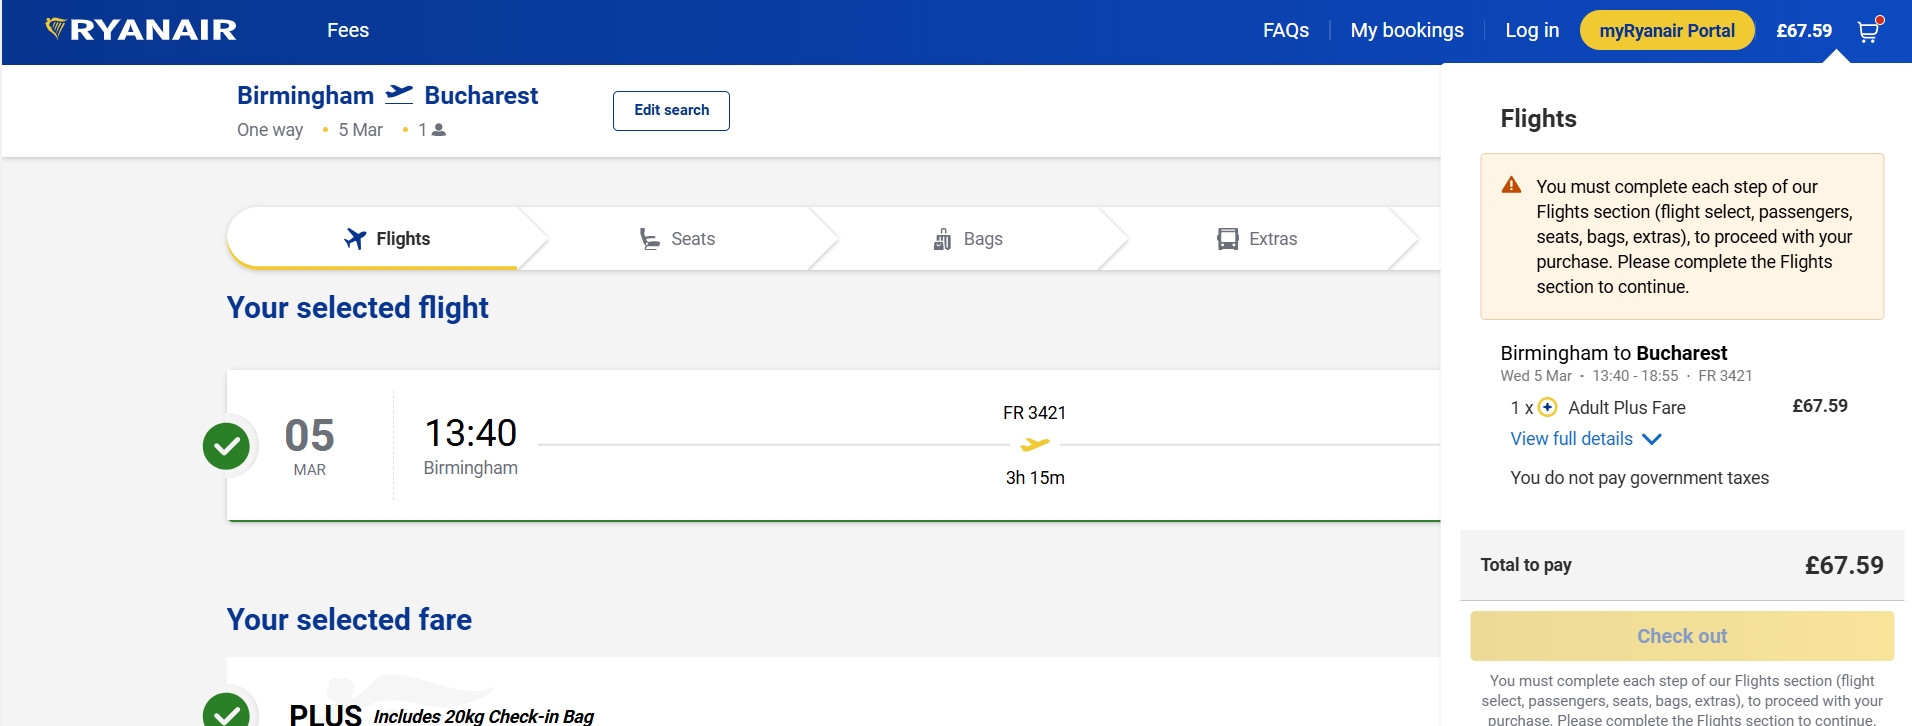
Task: Click the 13:40 departure time
Action: [471, 433]
